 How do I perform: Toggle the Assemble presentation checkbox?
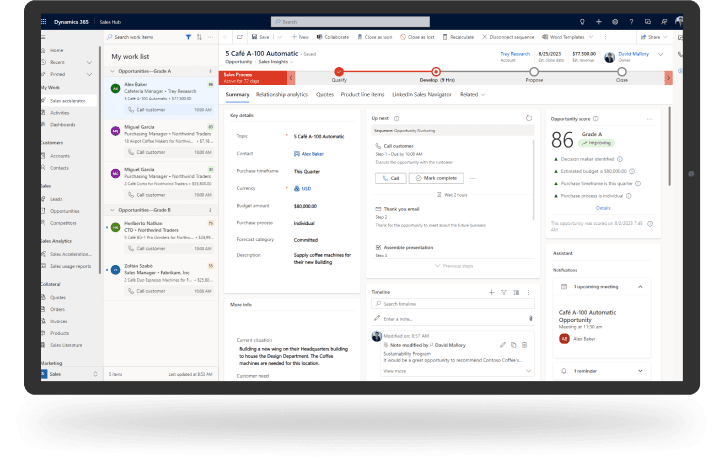(x=377, y=246)
